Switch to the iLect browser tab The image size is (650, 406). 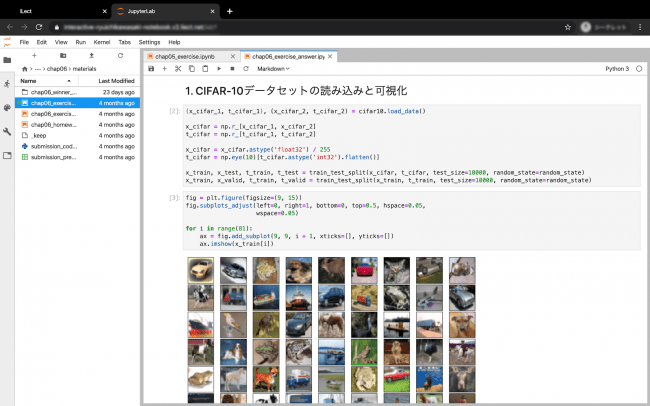[56, 11]
